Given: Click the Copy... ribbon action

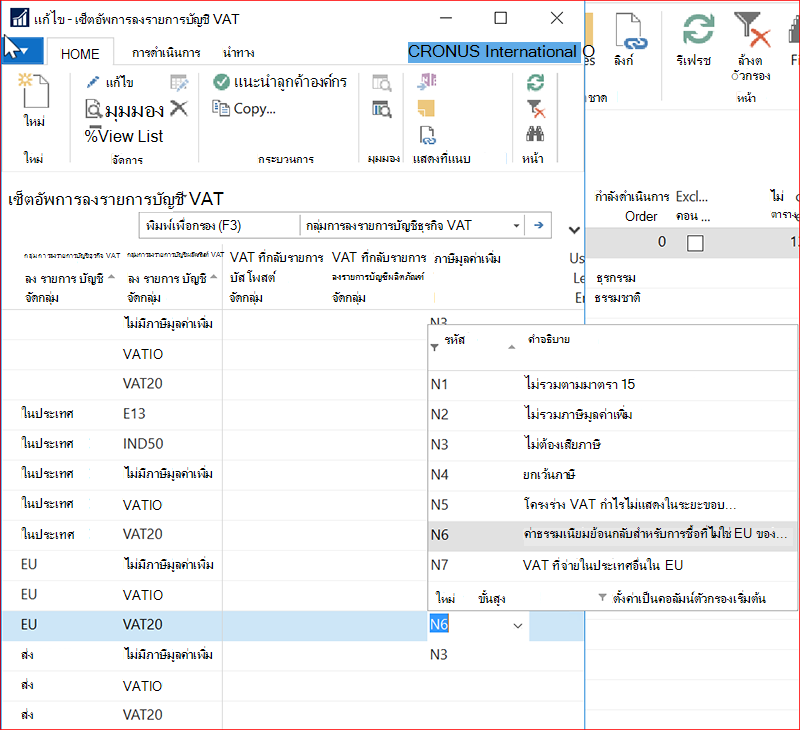Looking at the screenshot, I should click(x=244, y=109).
